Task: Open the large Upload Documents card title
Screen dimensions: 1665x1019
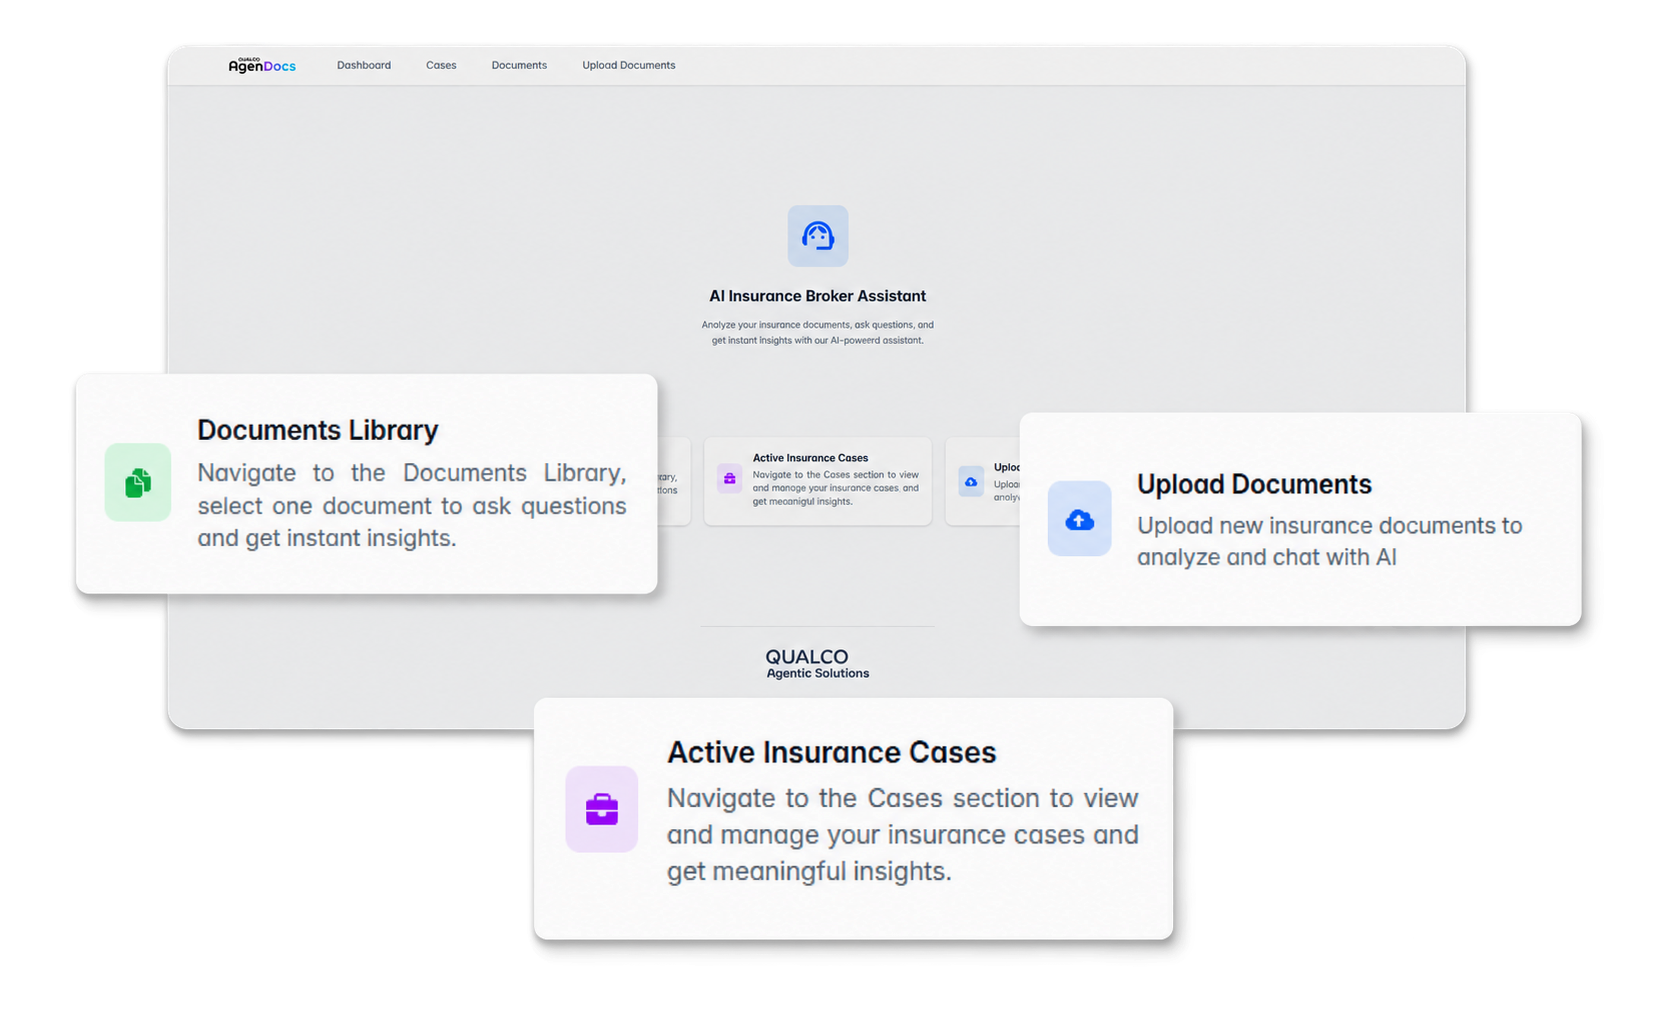Action: click(1254, 484)
